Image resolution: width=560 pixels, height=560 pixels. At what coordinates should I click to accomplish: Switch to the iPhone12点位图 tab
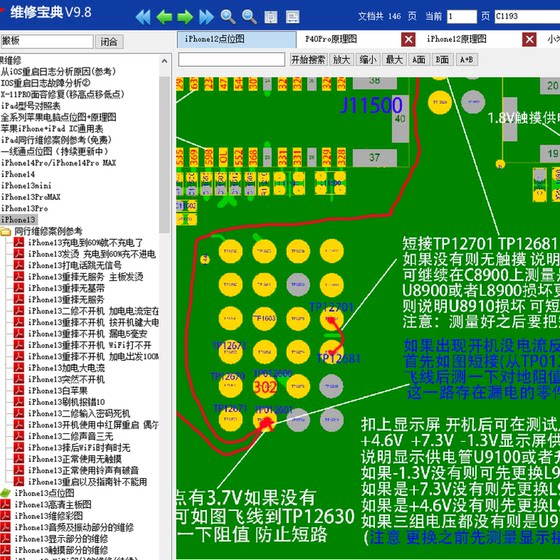236,39
